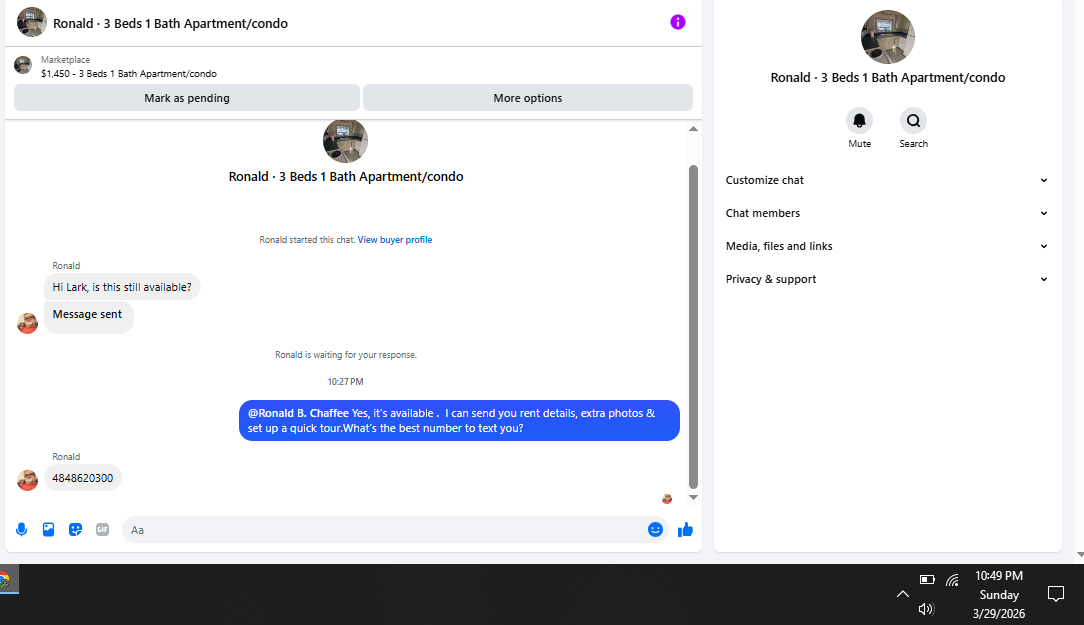The image size is (1084, 625).
Task: Open the volume control tray icon
Action: [926, 608]
